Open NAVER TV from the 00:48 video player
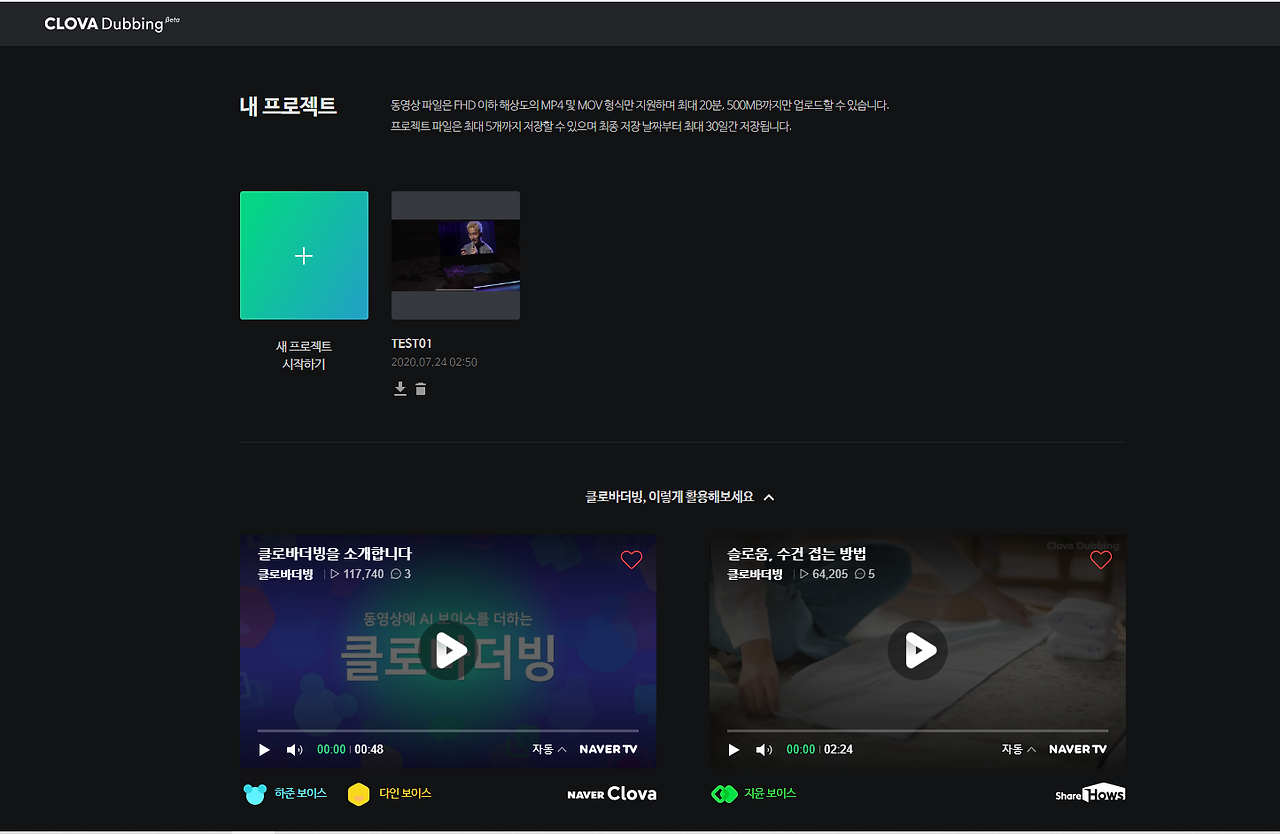 tap(608, 750)
